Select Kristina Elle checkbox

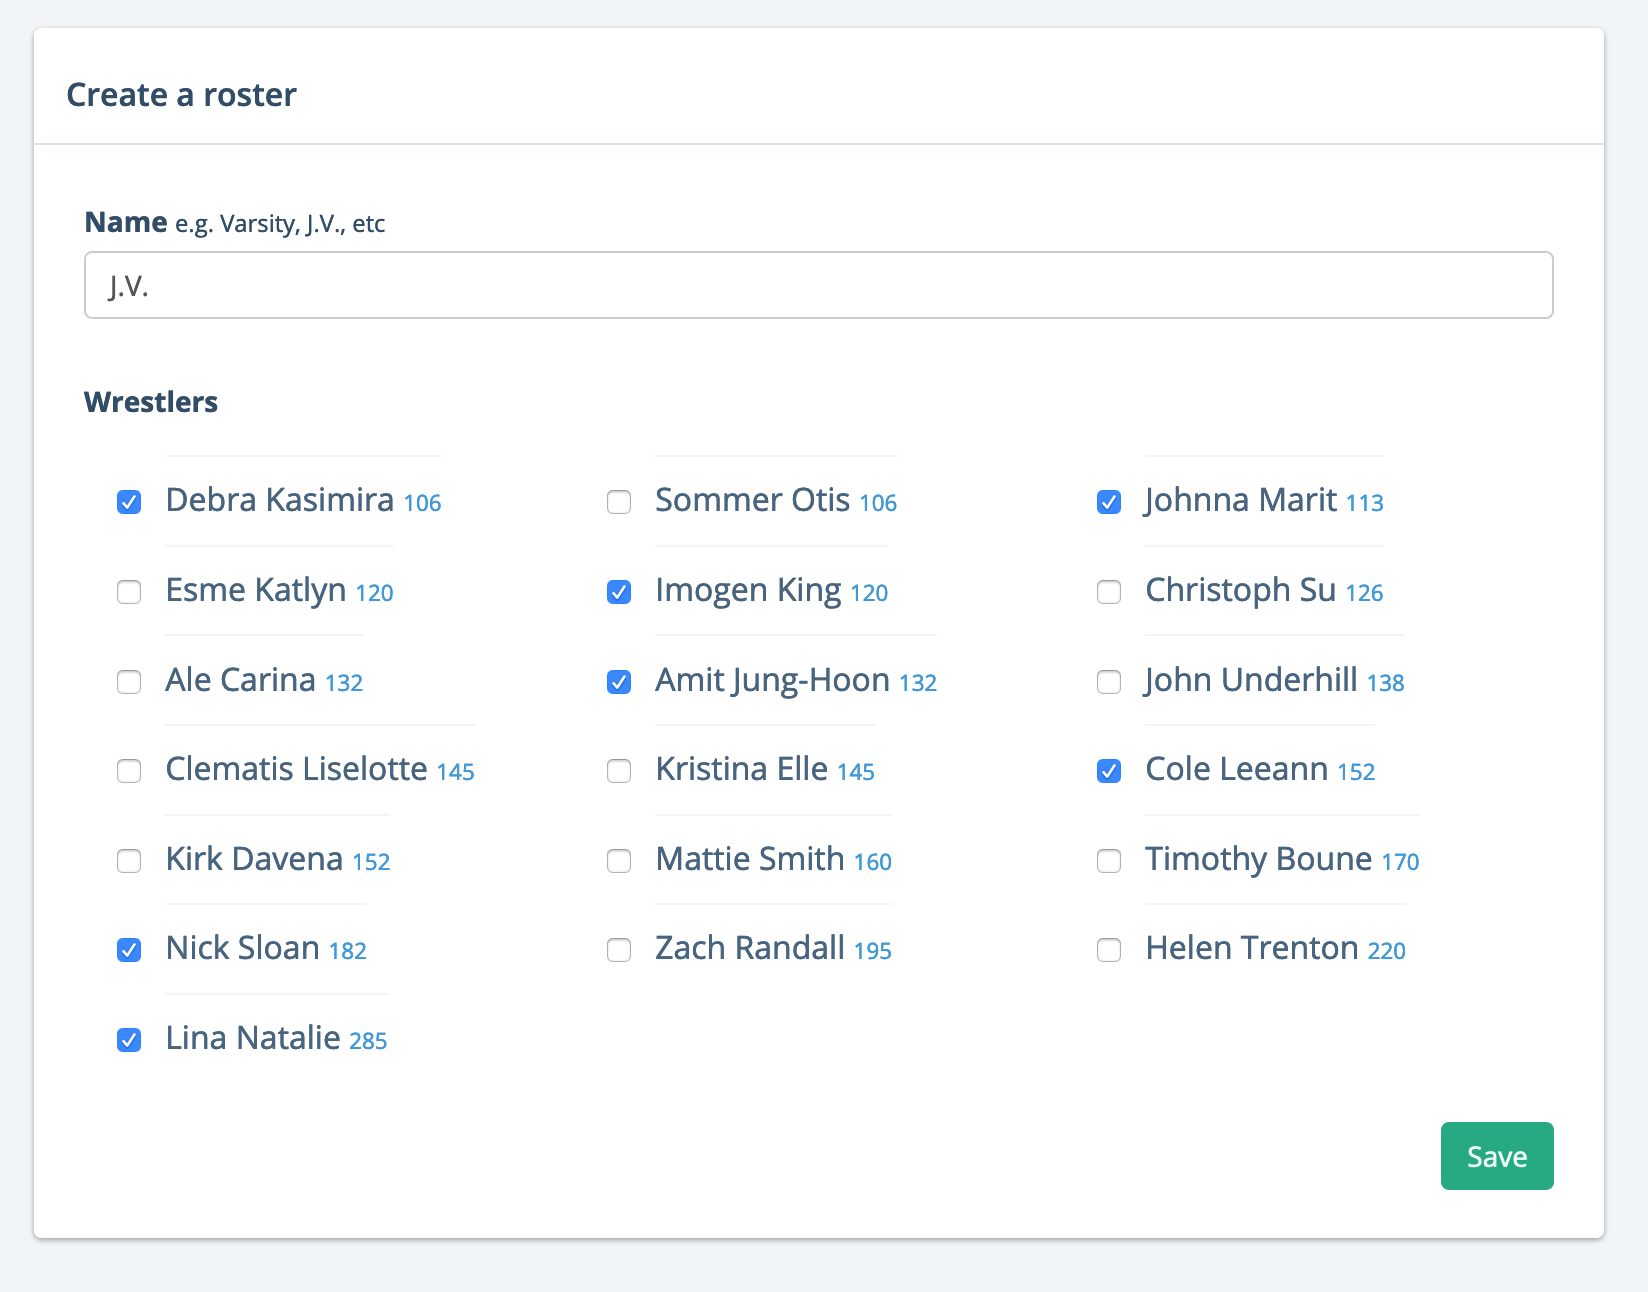tap(619, 771)
